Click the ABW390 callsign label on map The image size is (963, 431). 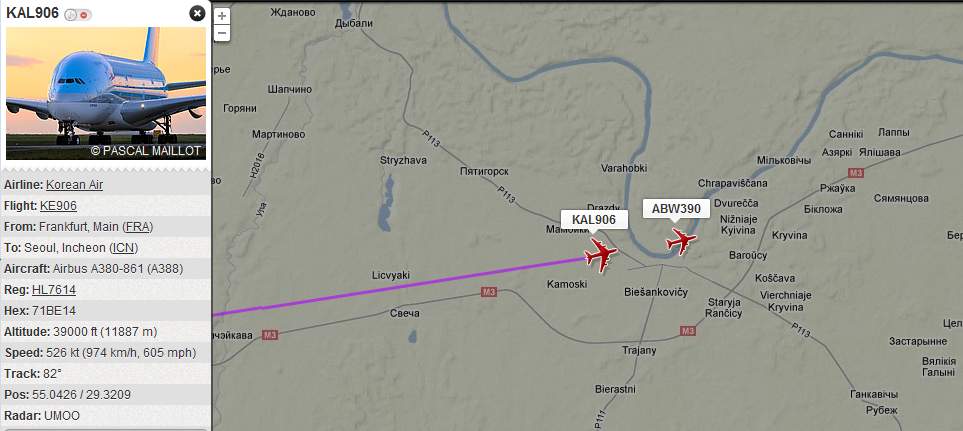676,209
